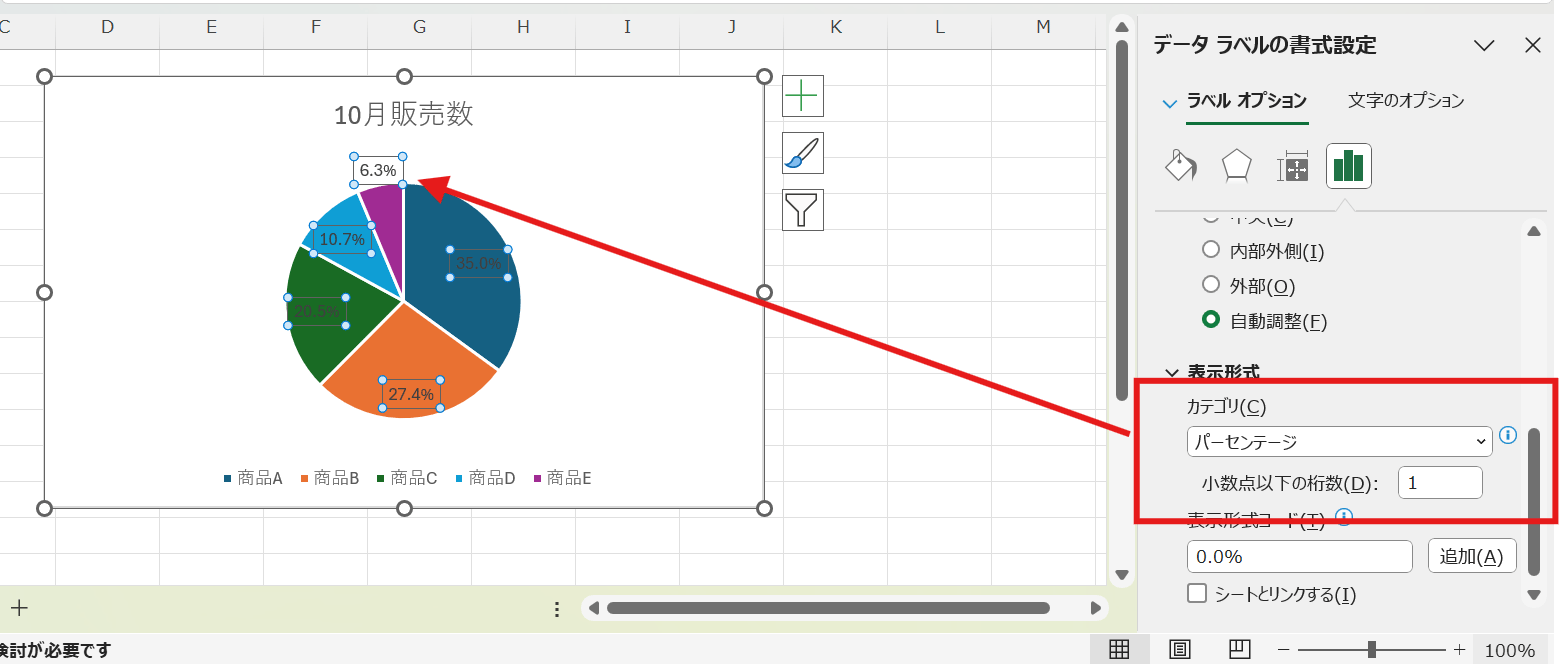
Task: Open the Chart Filters funnel icon
Action: pos(802,210)
